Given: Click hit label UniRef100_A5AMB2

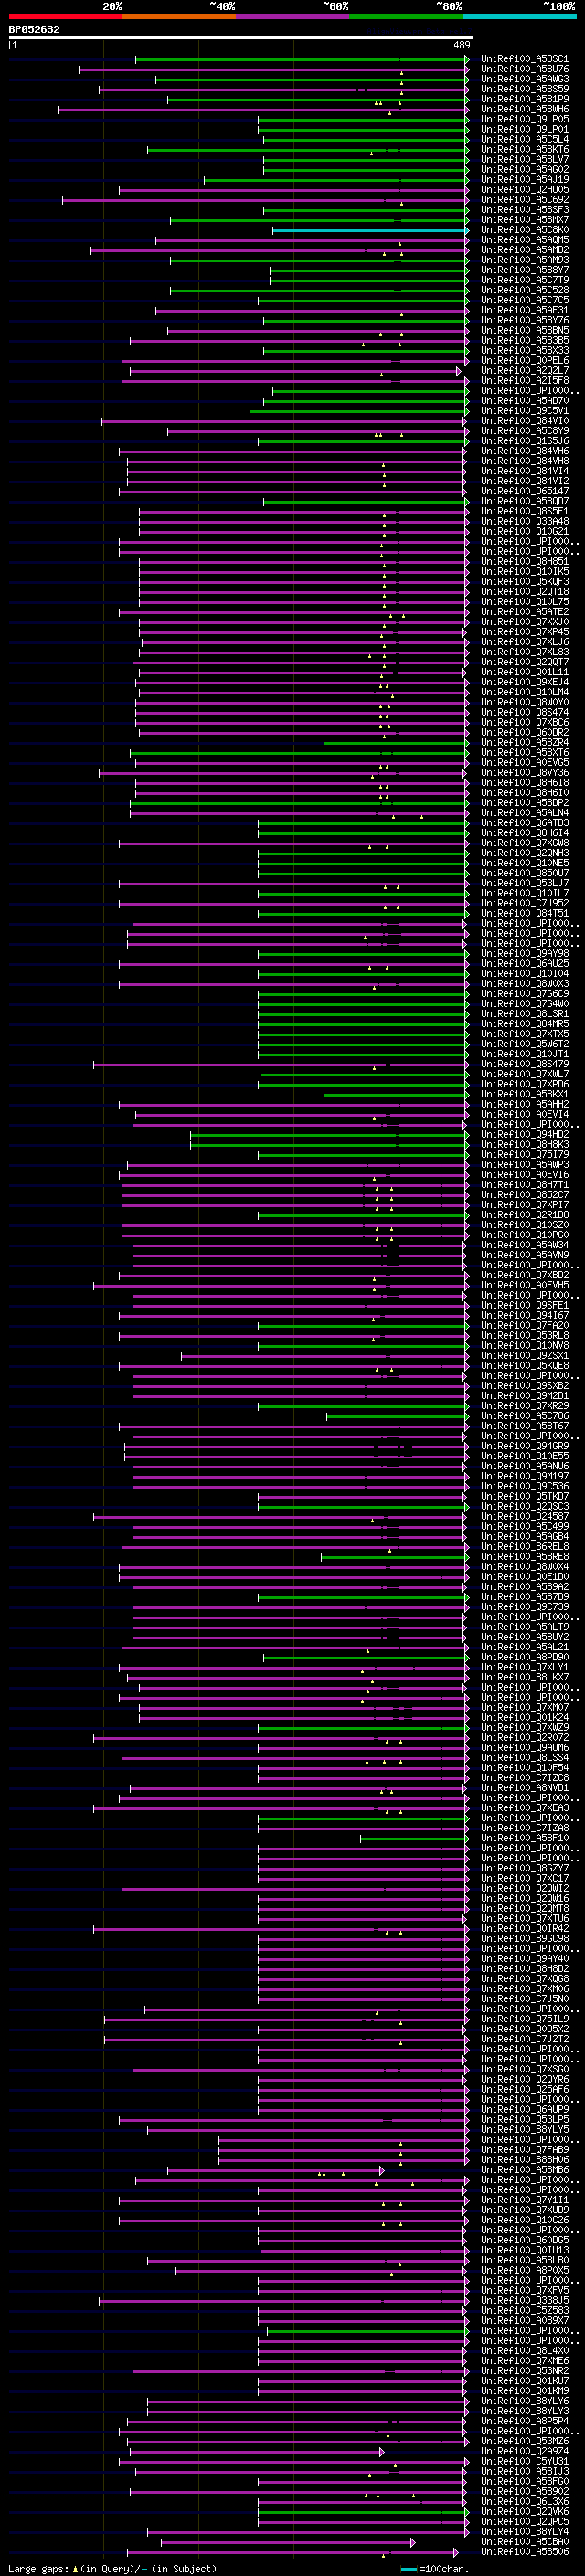Looking at the screenshot, I should (x=524, y=251).
